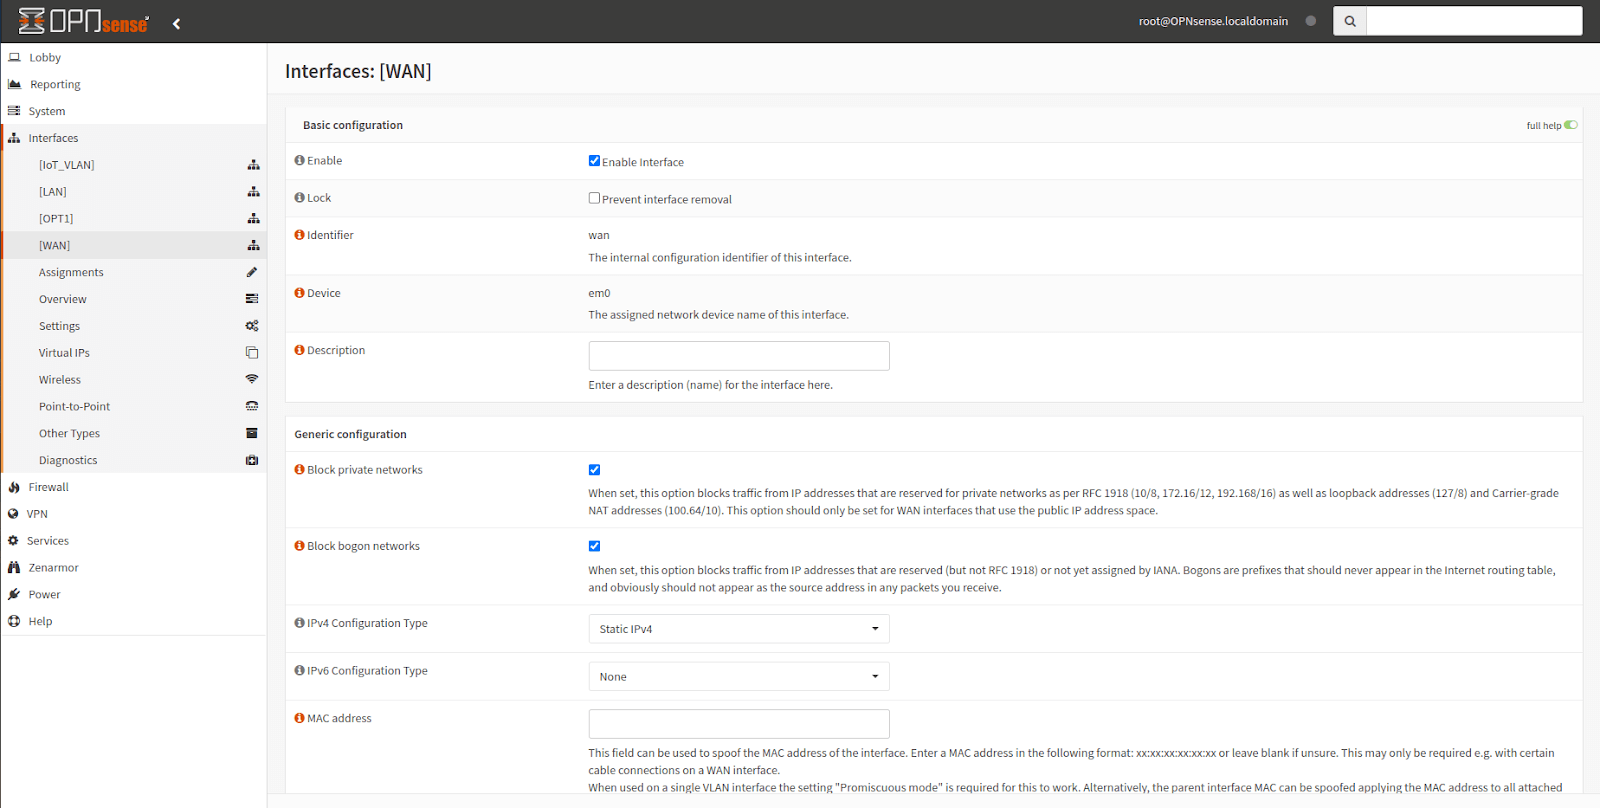The height and width of the screenshot is (808, 1600).
Task: Turn off the full help toggle
Action: click(x=1571, y=125)
